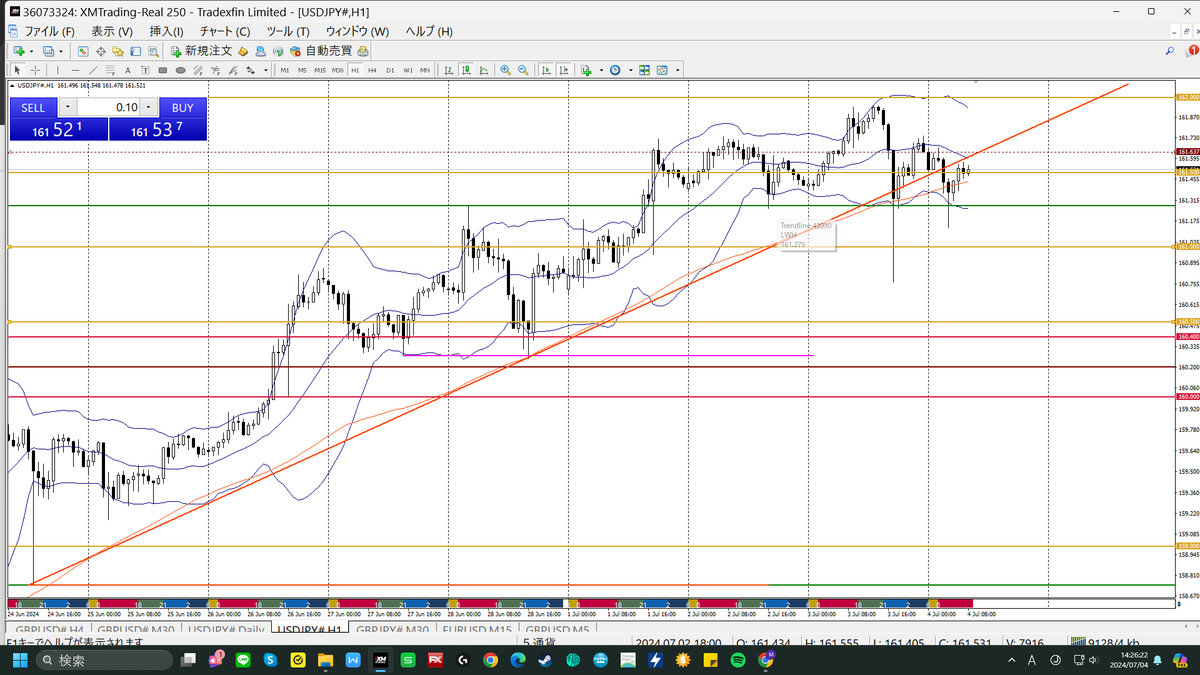This screenshot has height=675, width=1200.
Task: Expand the indicators dropdown arrow
Action: [x=601, y=70]
